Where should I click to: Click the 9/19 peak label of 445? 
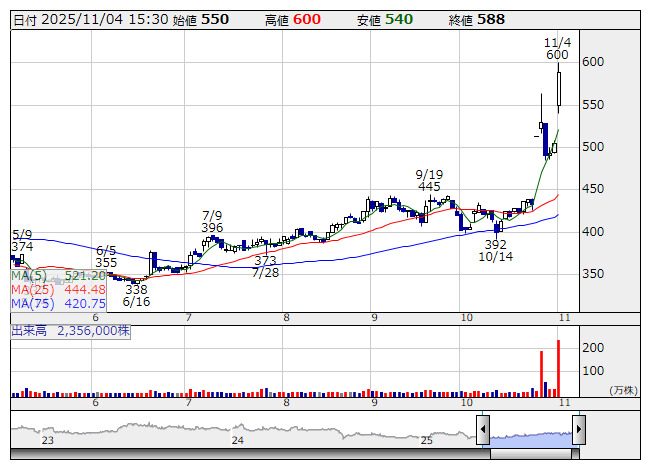pos(429,180)
